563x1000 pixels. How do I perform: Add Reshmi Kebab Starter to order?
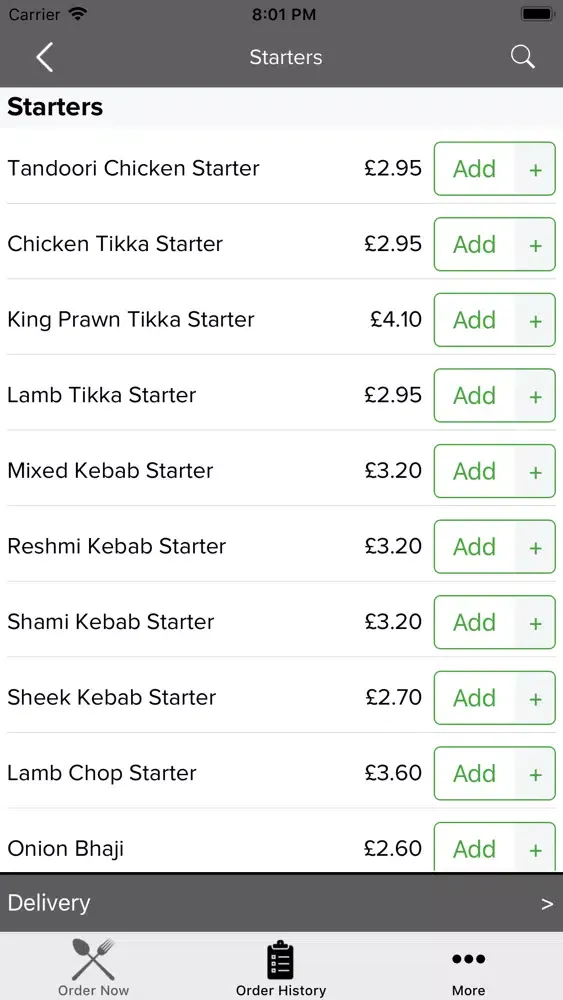(x=475, y=547)
